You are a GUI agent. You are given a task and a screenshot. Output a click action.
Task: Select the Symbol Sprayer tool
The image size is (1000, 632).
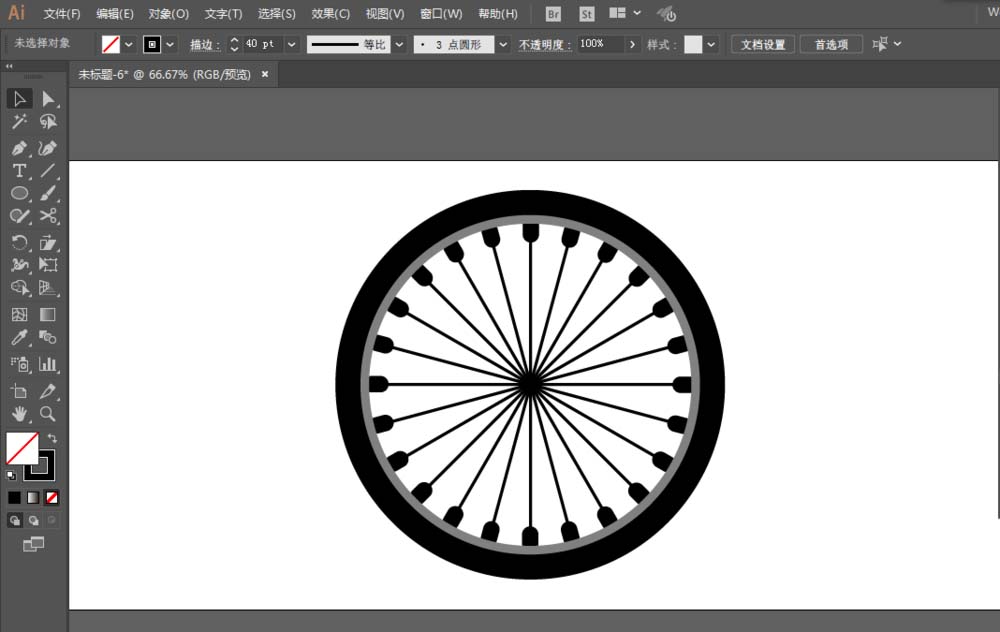(19, 364)
